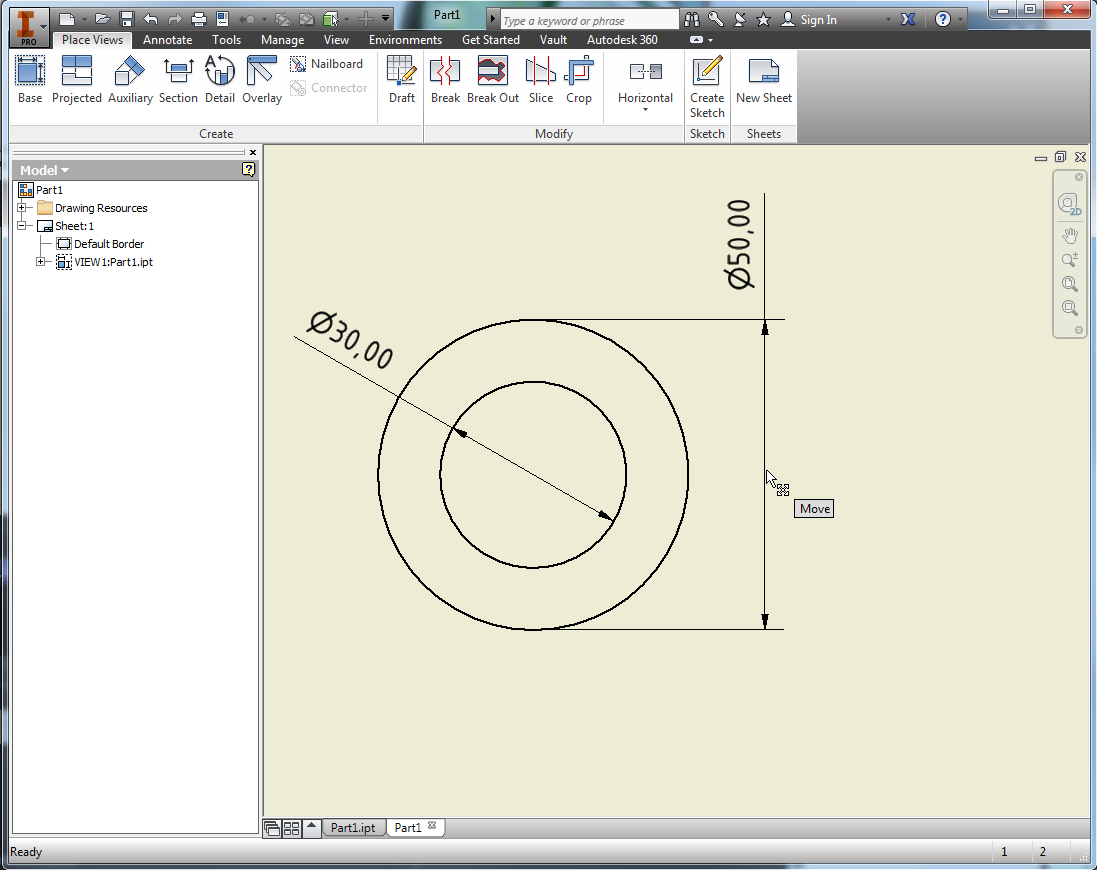Pick the Crop tool

tap(579, 80)
